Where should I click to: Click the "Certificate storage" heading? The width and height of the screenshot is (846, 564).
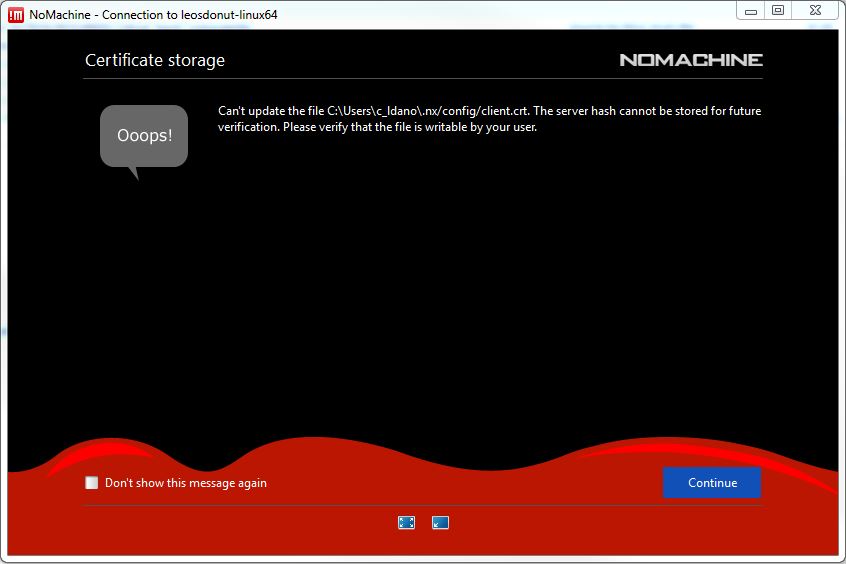click(x=155, y=60)
